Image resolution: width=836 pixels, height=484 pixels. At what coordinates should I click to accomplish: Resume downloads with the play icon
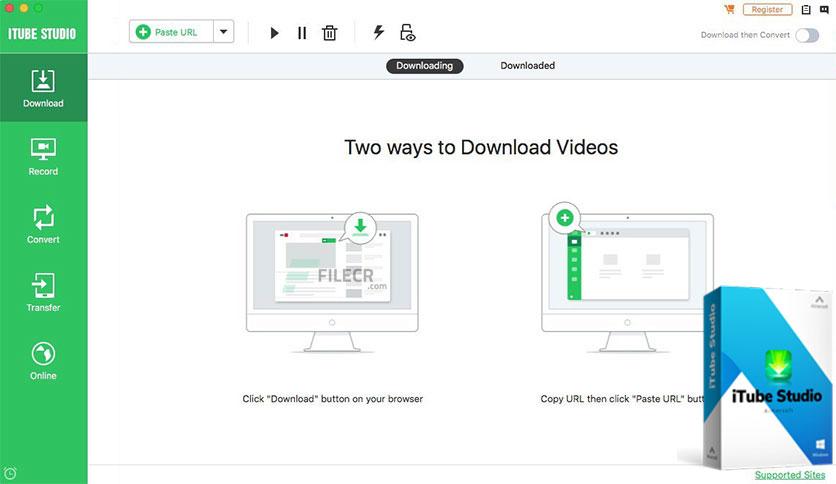click(x=274, y=33)
